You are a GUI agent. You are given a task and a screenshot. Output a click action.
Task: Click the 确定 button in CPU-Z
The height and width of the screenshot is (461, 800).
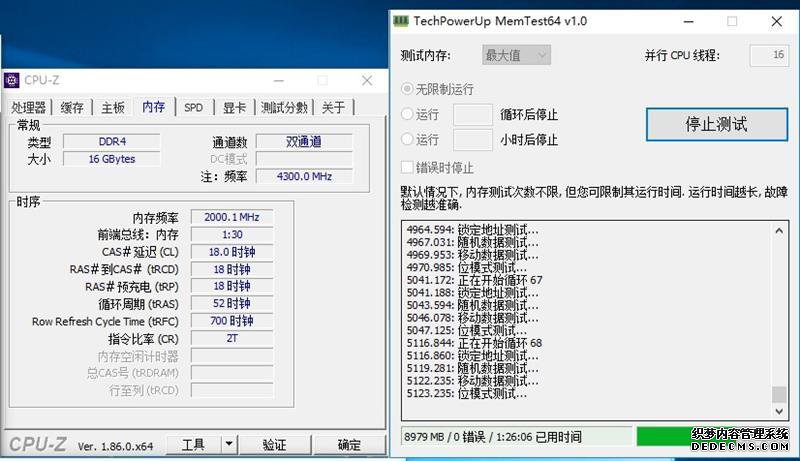[349, 445]
